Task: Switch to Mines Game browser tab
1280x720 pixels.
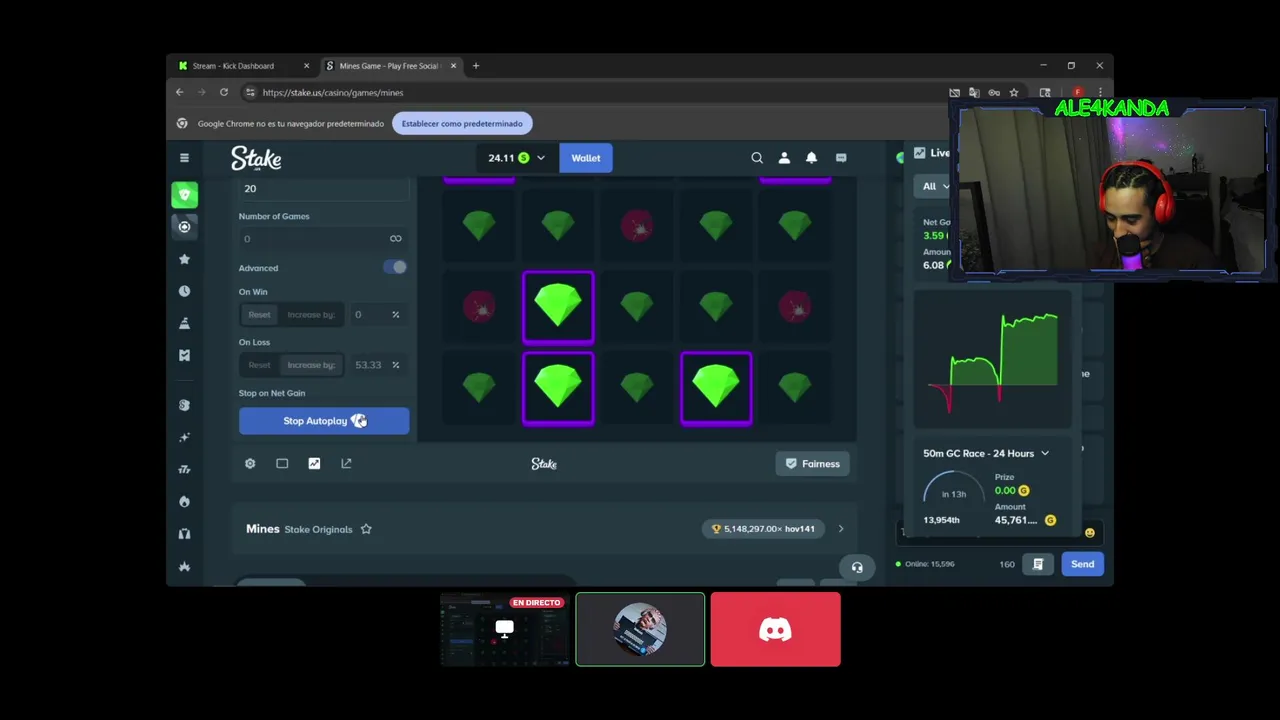Action: tap(391, 66)
